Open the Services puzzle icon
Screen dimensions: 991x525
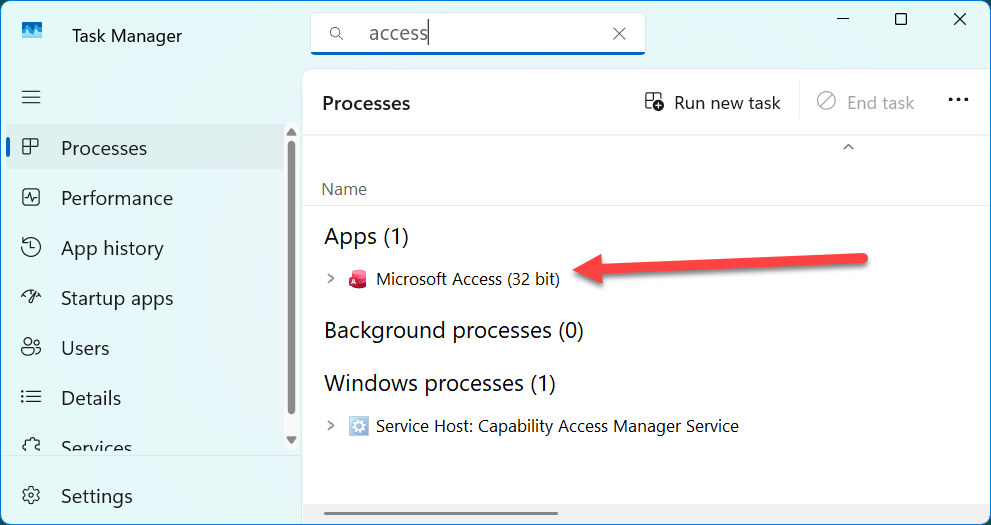[31, 445]
